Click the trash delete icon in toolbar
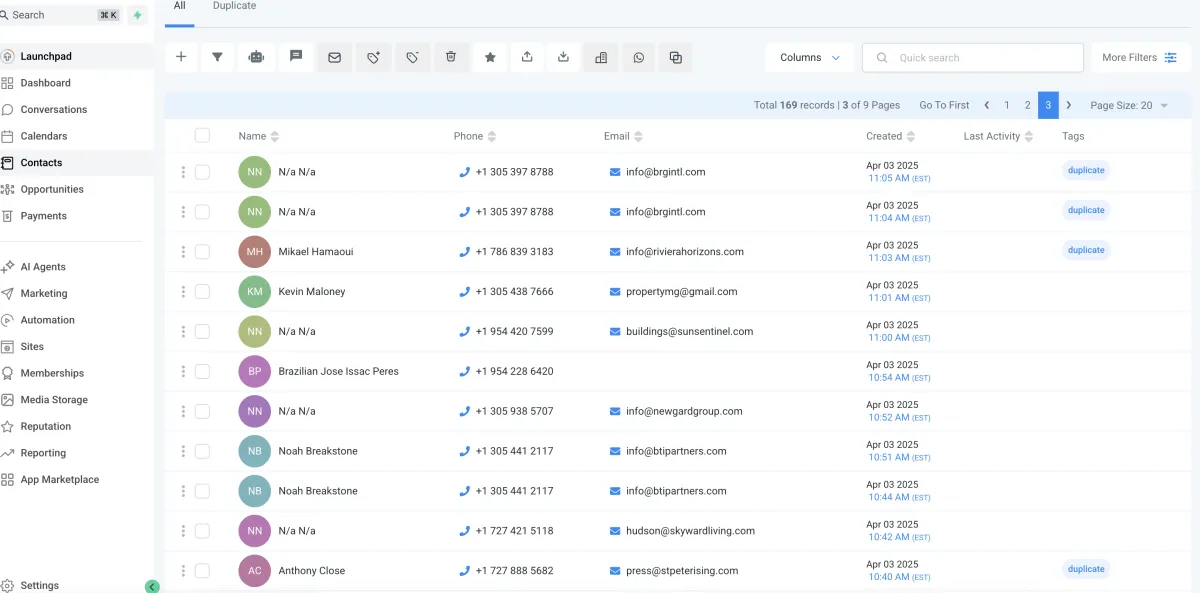 (x=451, y=57)
